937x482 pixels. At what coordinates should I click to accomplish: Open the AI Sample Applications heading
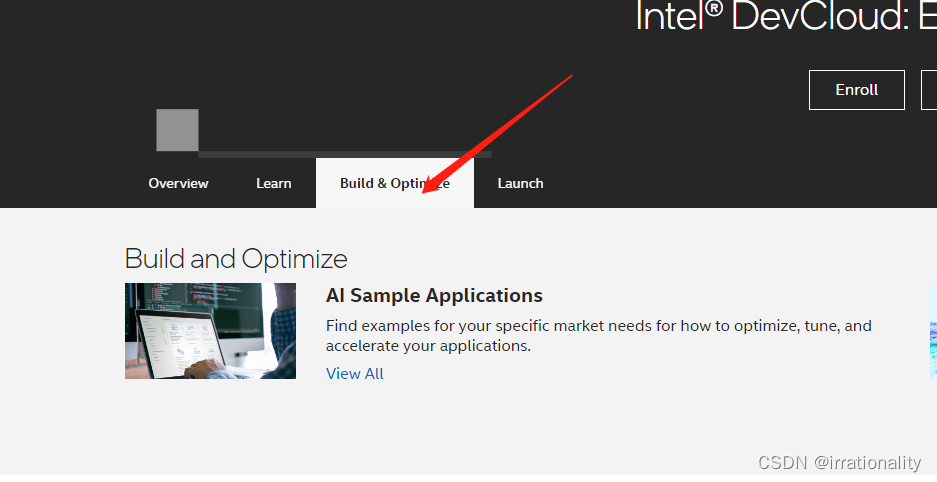[434, 296]
